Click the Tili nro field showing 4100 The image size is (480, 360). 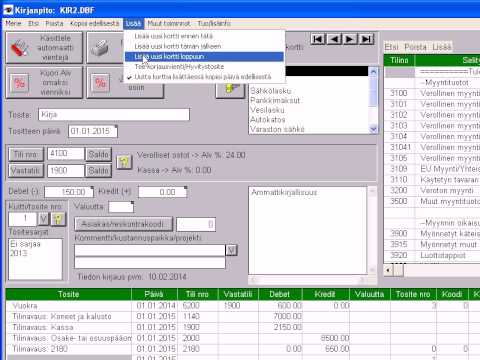coord(66,154)
